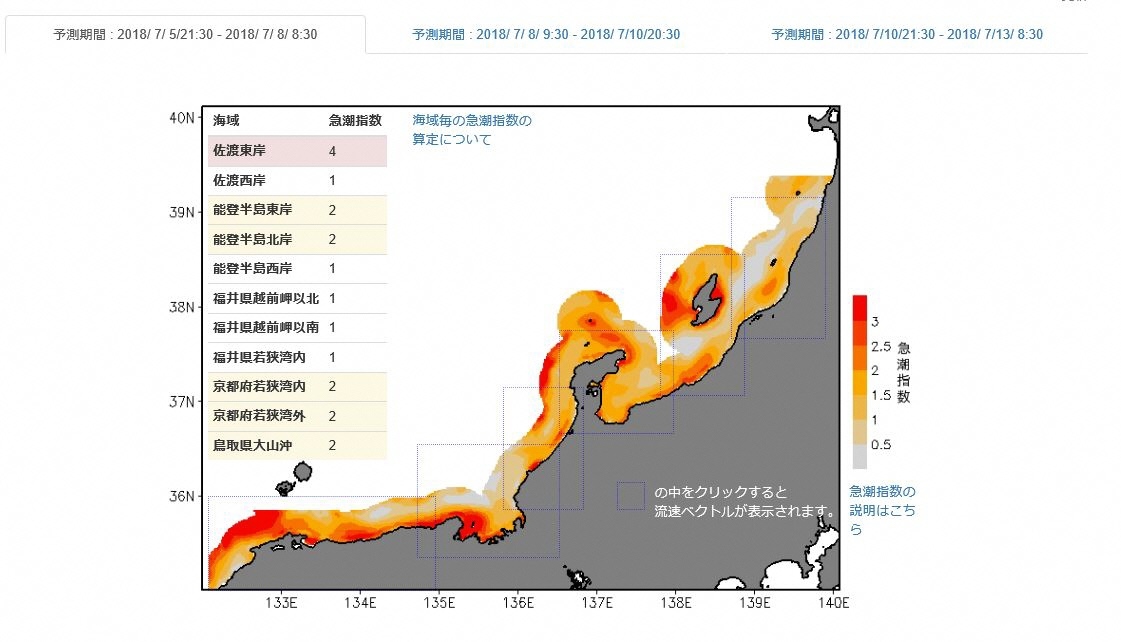Click 京都府若狭湾内 row in table
Image resolution: width=1121 pixels, height=642 pixels.
pos(297,387)
